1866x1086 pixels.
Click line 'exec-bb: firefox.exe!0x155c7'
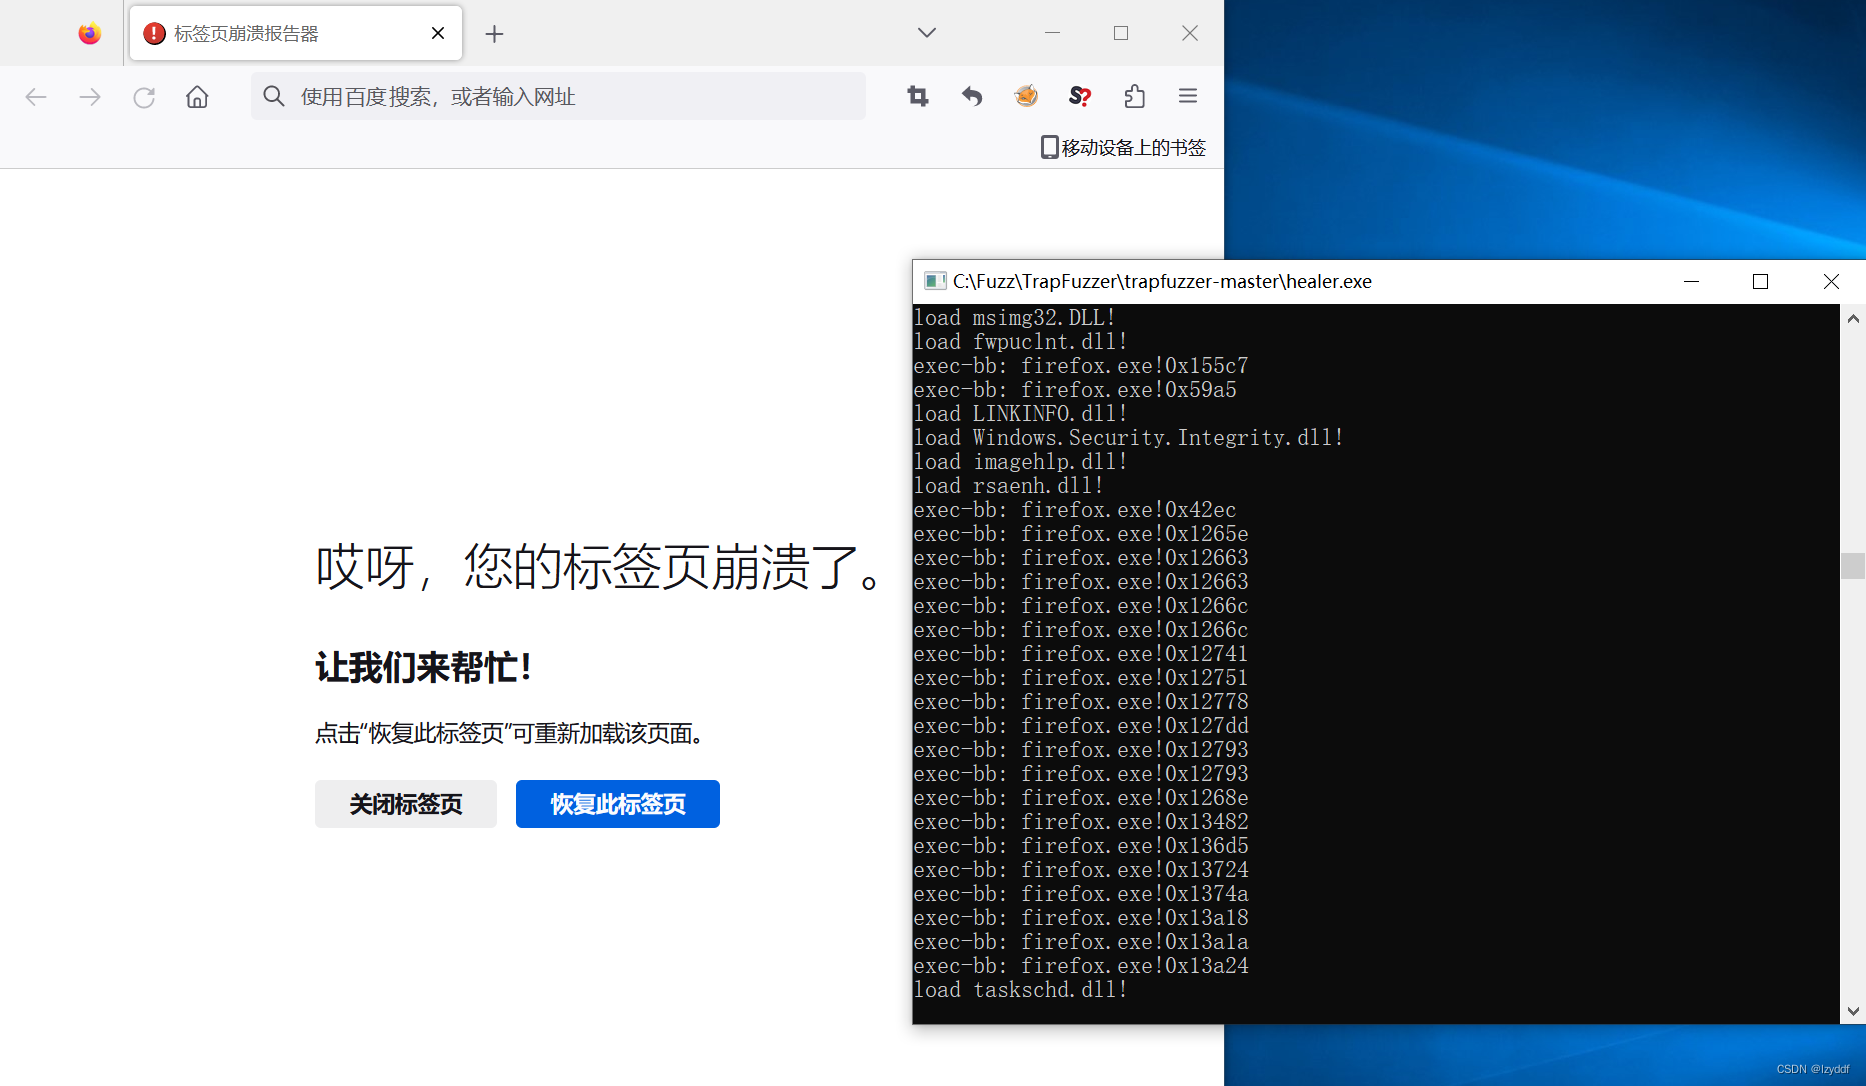(x=1081, y=366)
